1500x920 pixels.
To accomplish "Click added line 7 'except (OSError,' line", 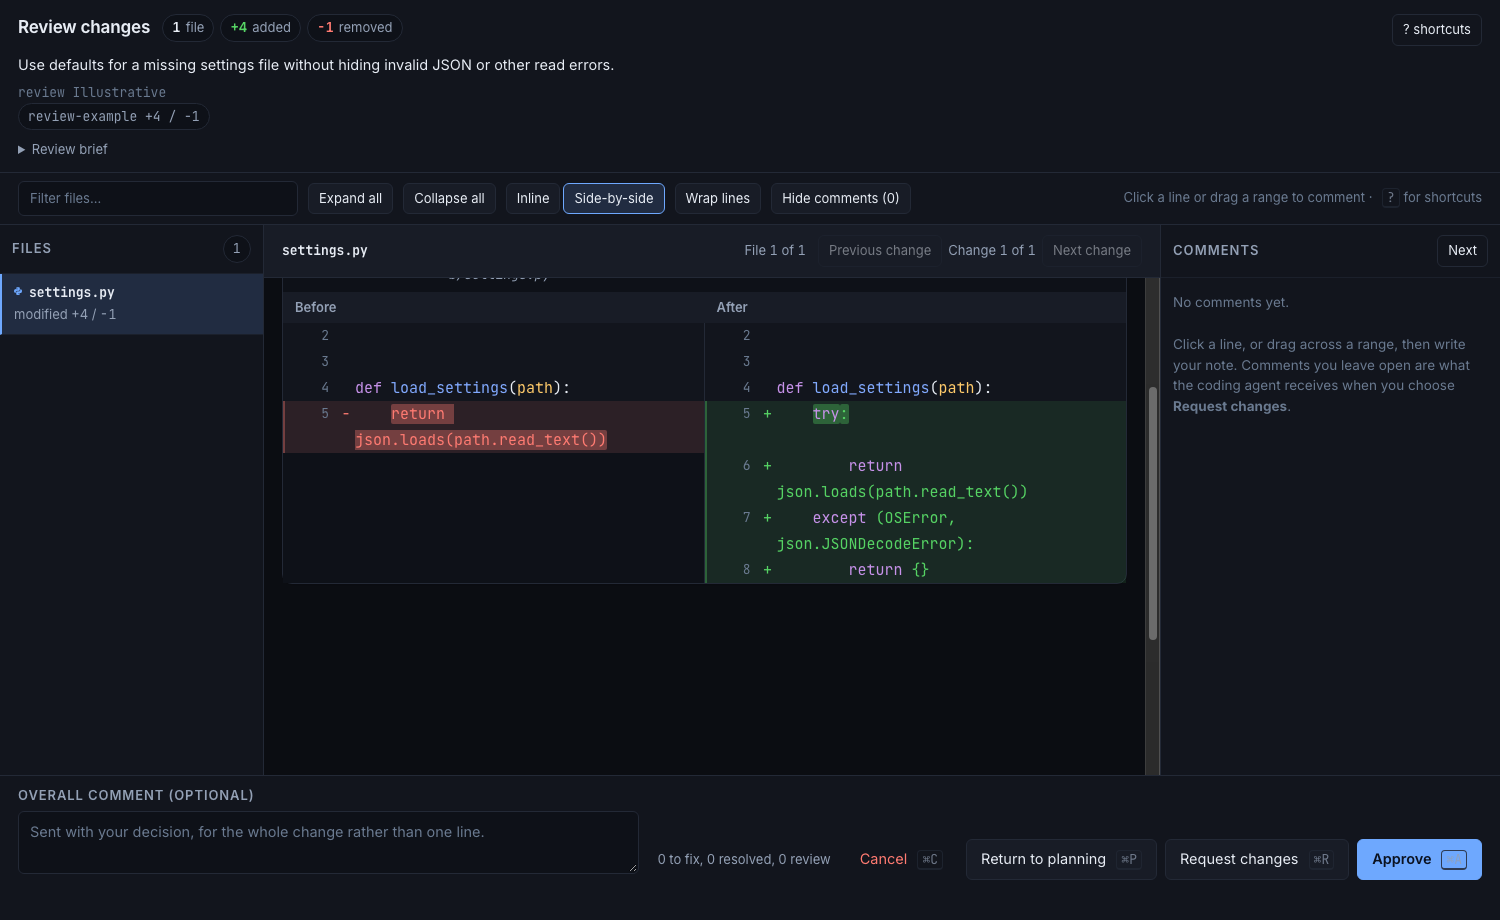I will click(916, 531).
